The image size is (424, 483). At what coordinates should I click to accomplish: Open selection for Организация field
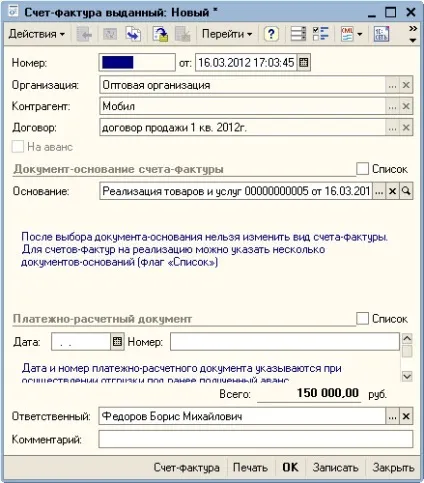coord(392,85)
